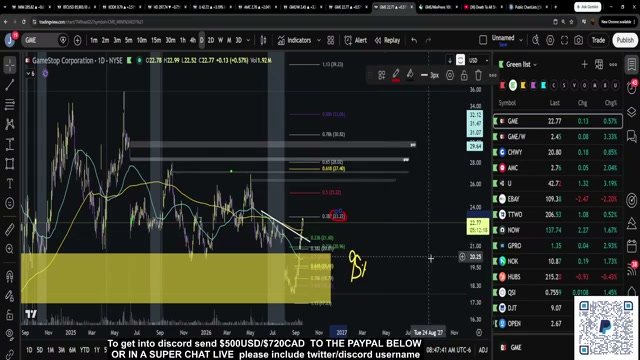Viewport: 640px width, 360px height.
Task: Click the Publish button
Action: pos(625,40)
